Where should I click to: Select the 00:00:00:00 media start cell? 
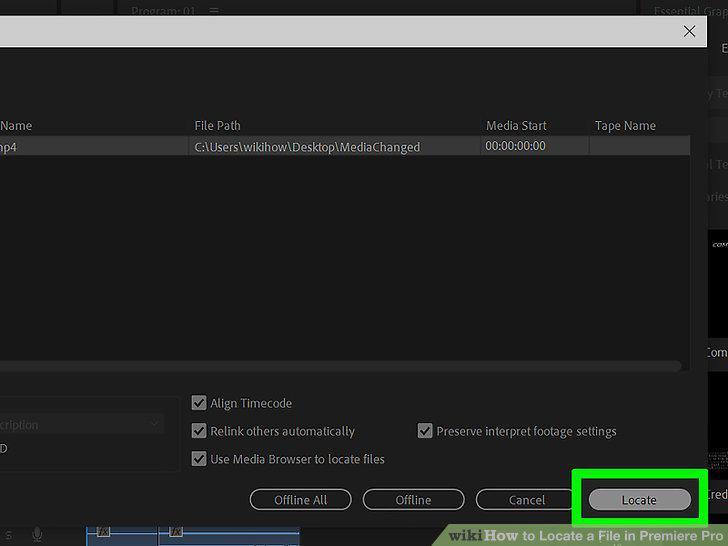pyautogui.click(x=534, y=146)
